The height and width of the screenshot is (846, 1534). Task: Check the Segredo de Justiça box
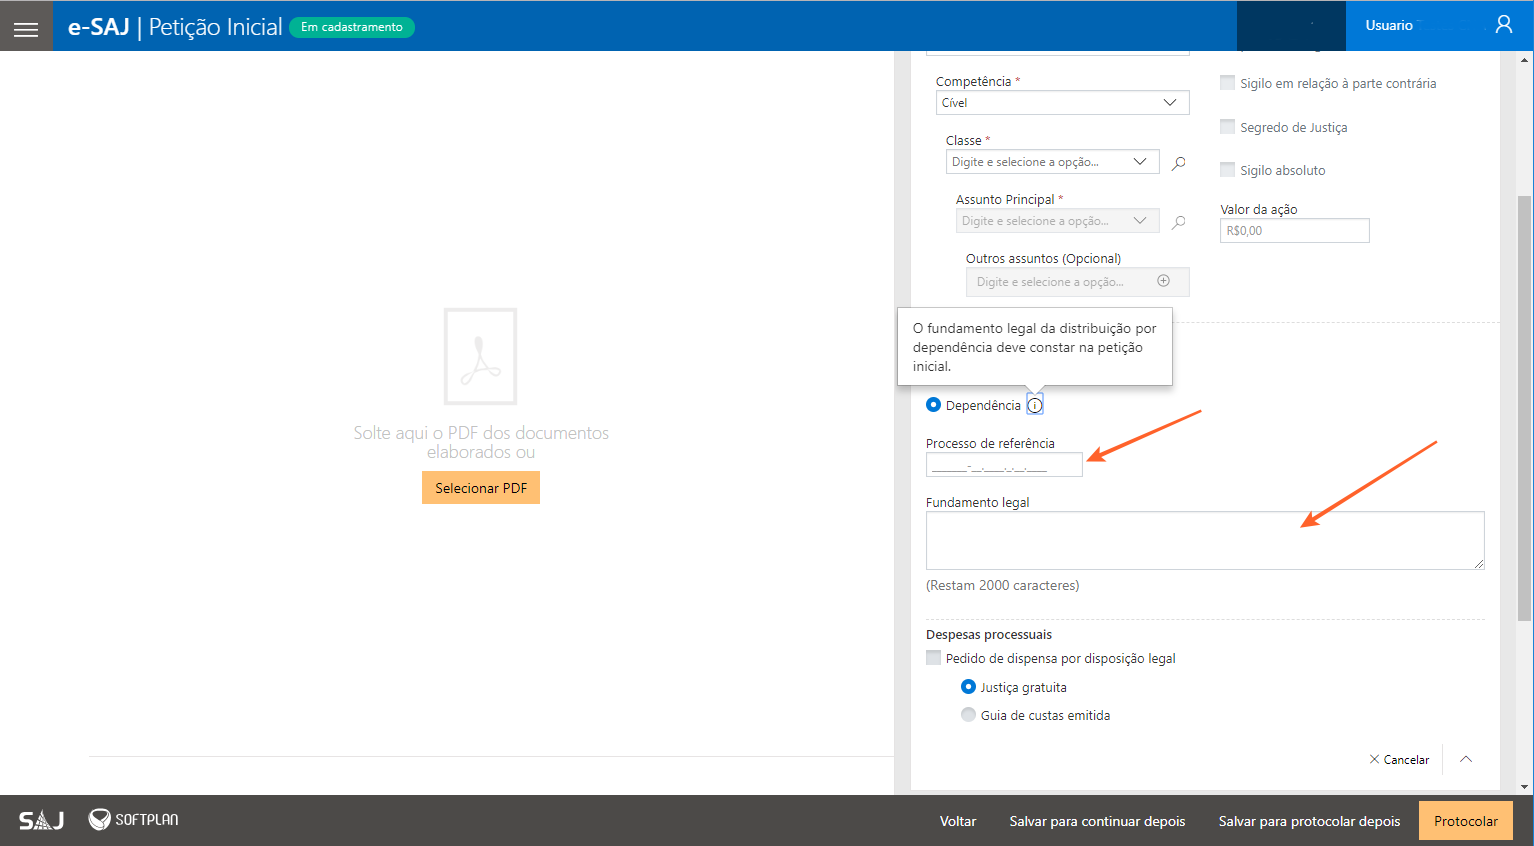1227,127
